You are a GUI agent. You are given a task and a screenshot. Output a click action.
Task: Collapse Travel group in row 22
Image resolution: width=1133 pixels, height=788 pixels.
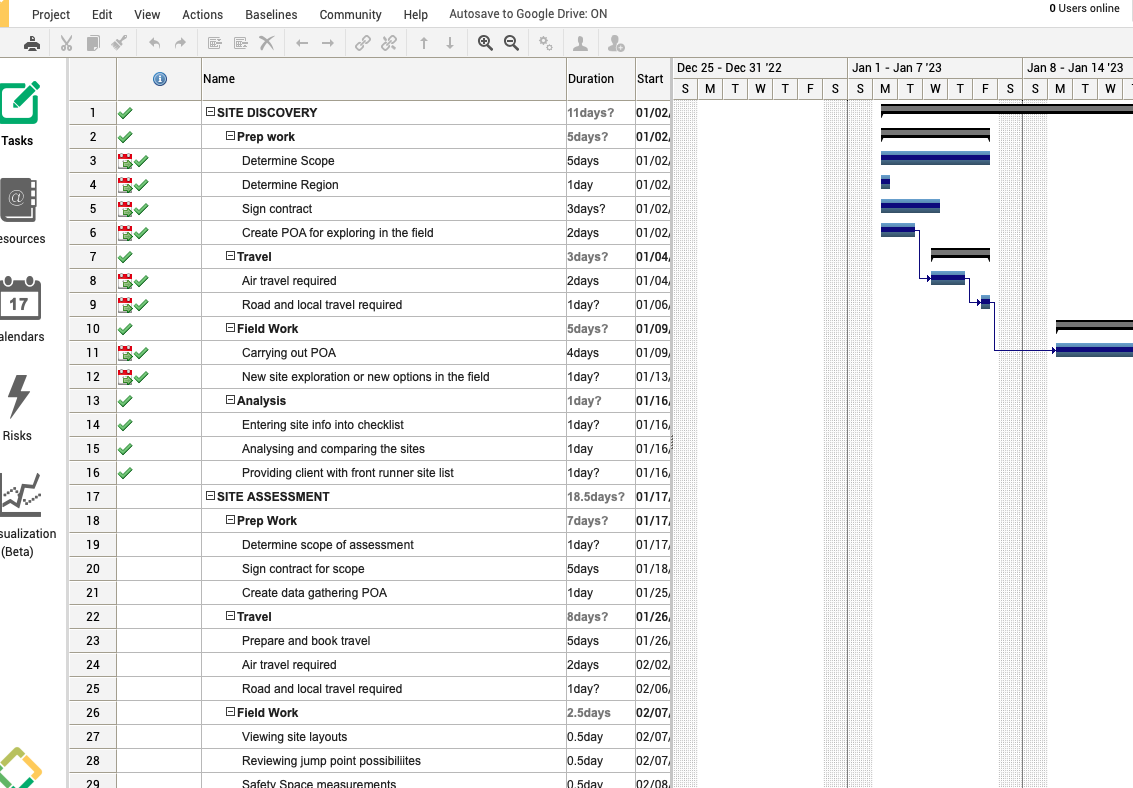[x=231, y=616]
